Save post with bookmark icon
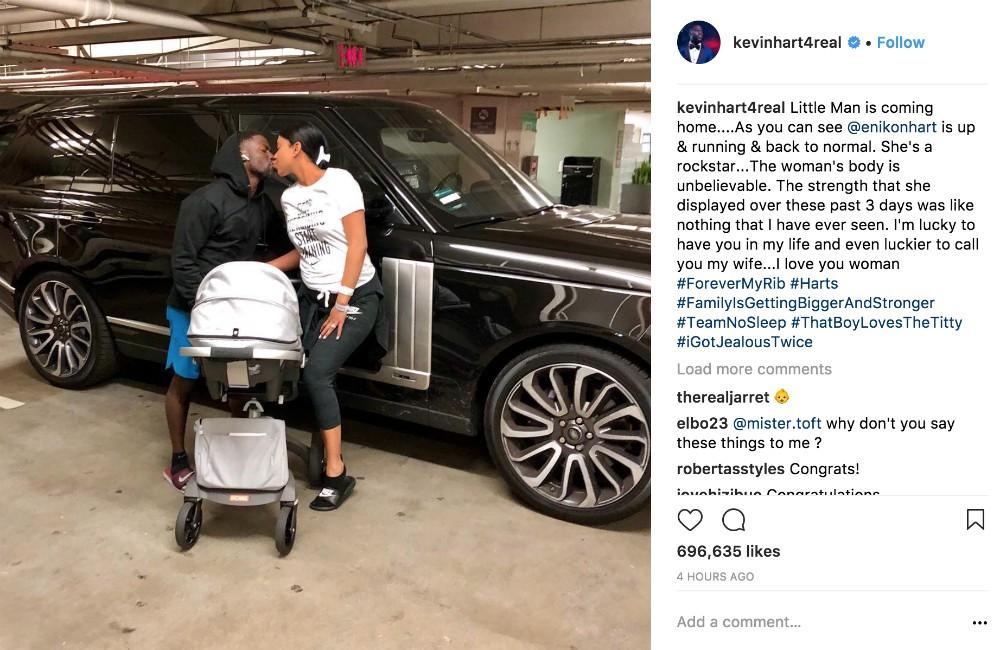Screen dimensions: 1000x650 click(975, 519)
